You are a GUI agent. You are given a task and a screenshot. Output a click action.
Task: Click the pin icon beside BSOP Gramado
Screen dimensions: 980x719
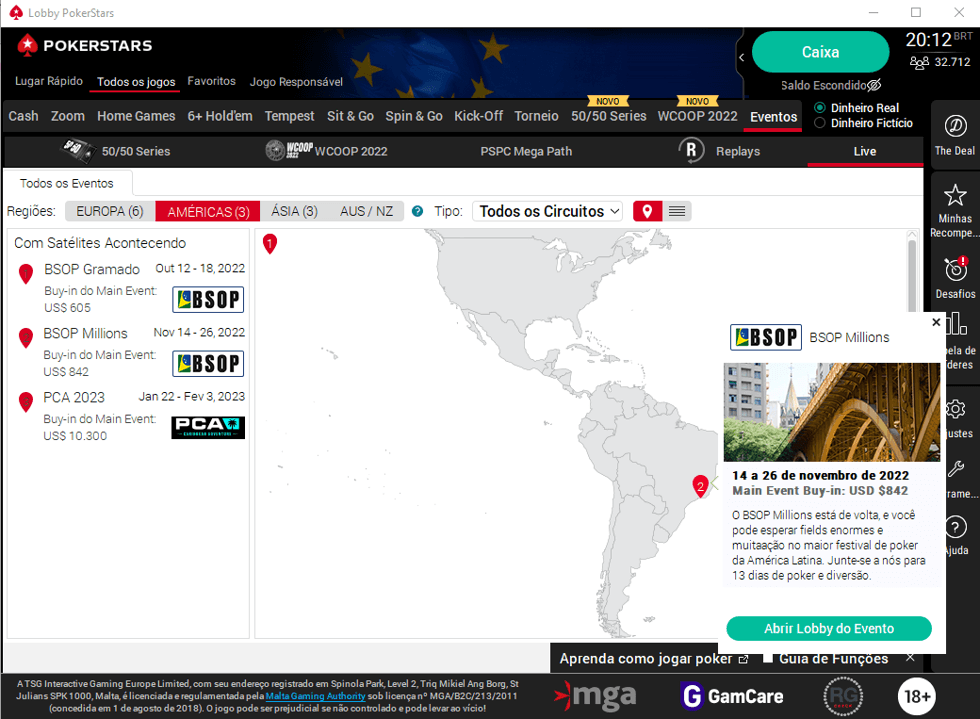pos(26,273)
